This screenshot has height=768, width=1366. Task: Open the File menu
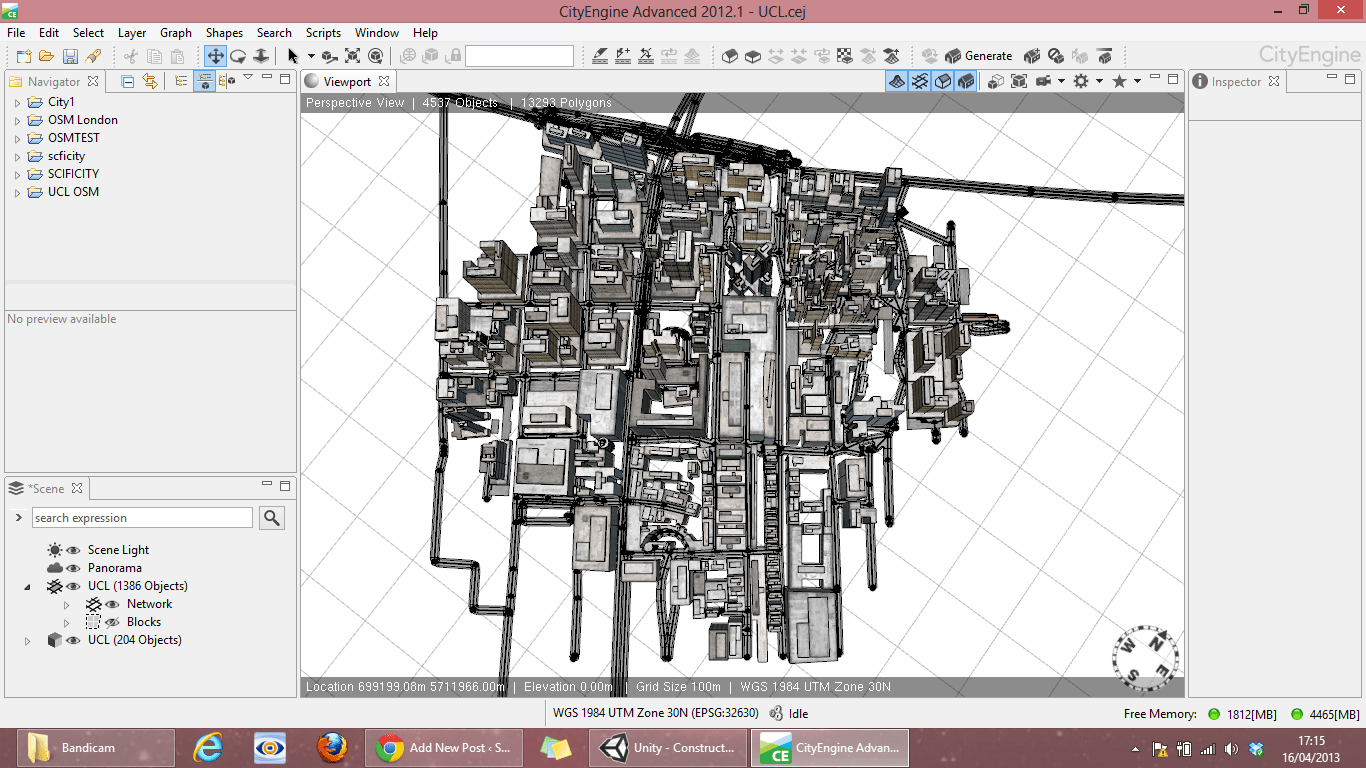pyautogui.click(x=16, y=32)
